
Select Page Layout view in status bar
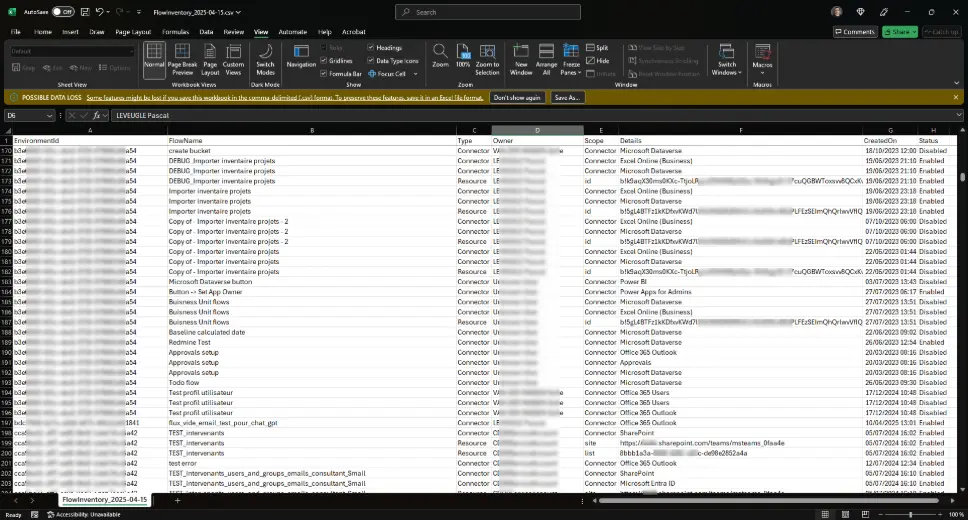[x=845, y=514]
